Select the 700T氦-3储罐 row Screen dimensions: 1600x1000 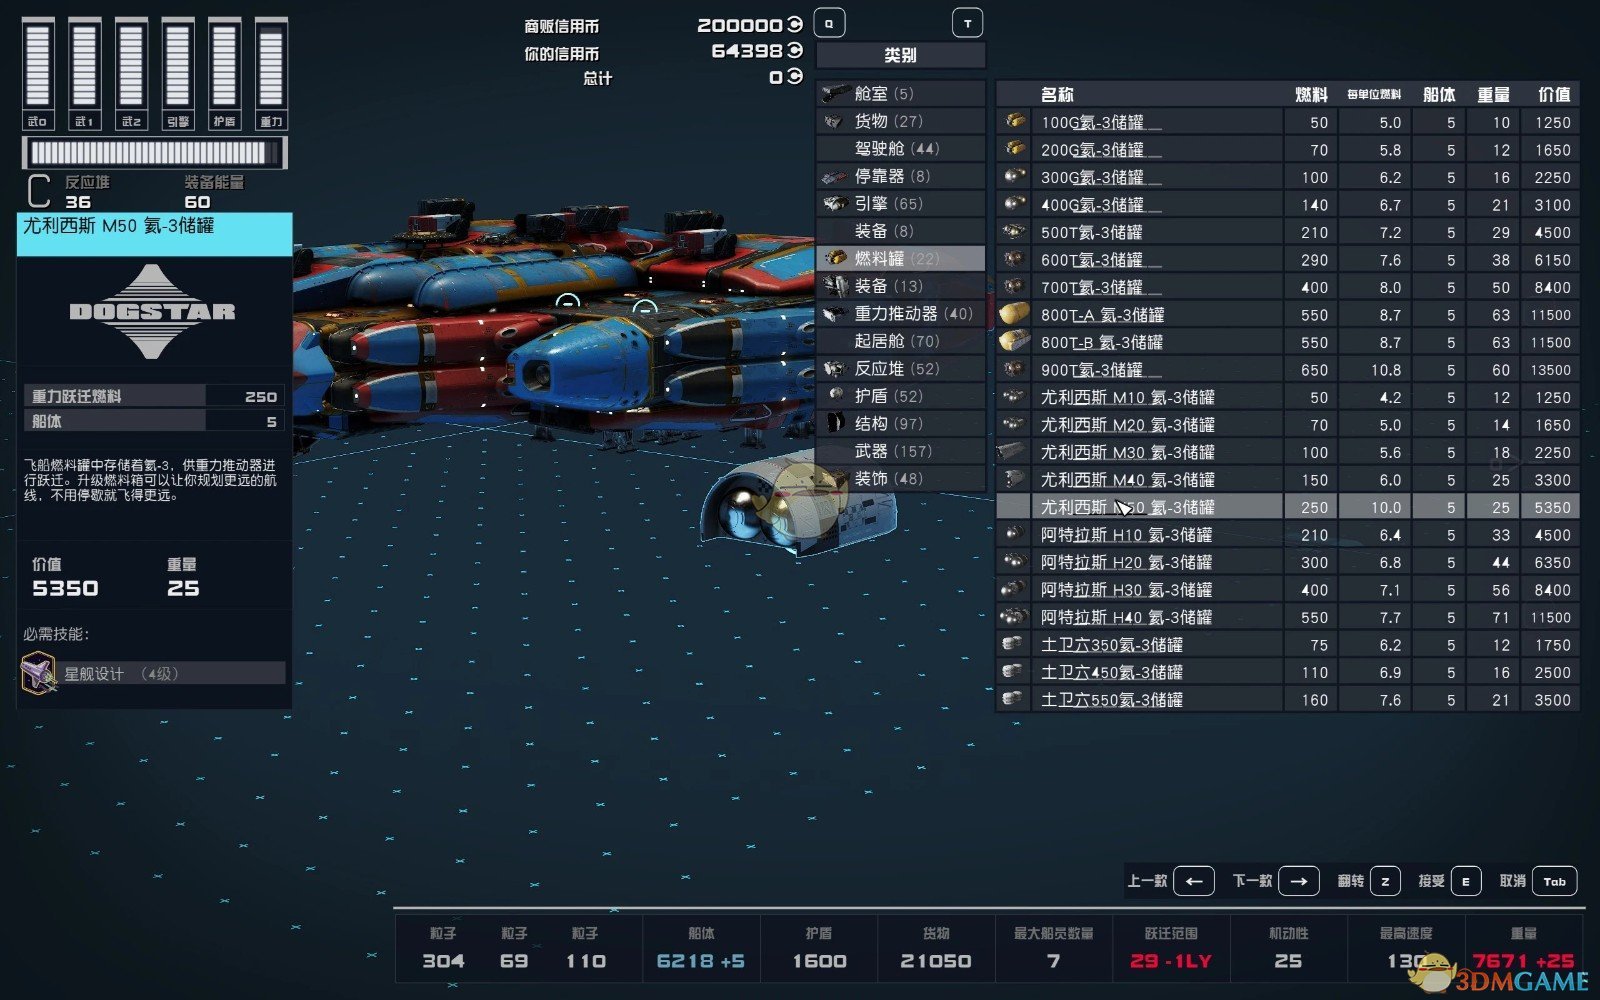click(1288, 287)
